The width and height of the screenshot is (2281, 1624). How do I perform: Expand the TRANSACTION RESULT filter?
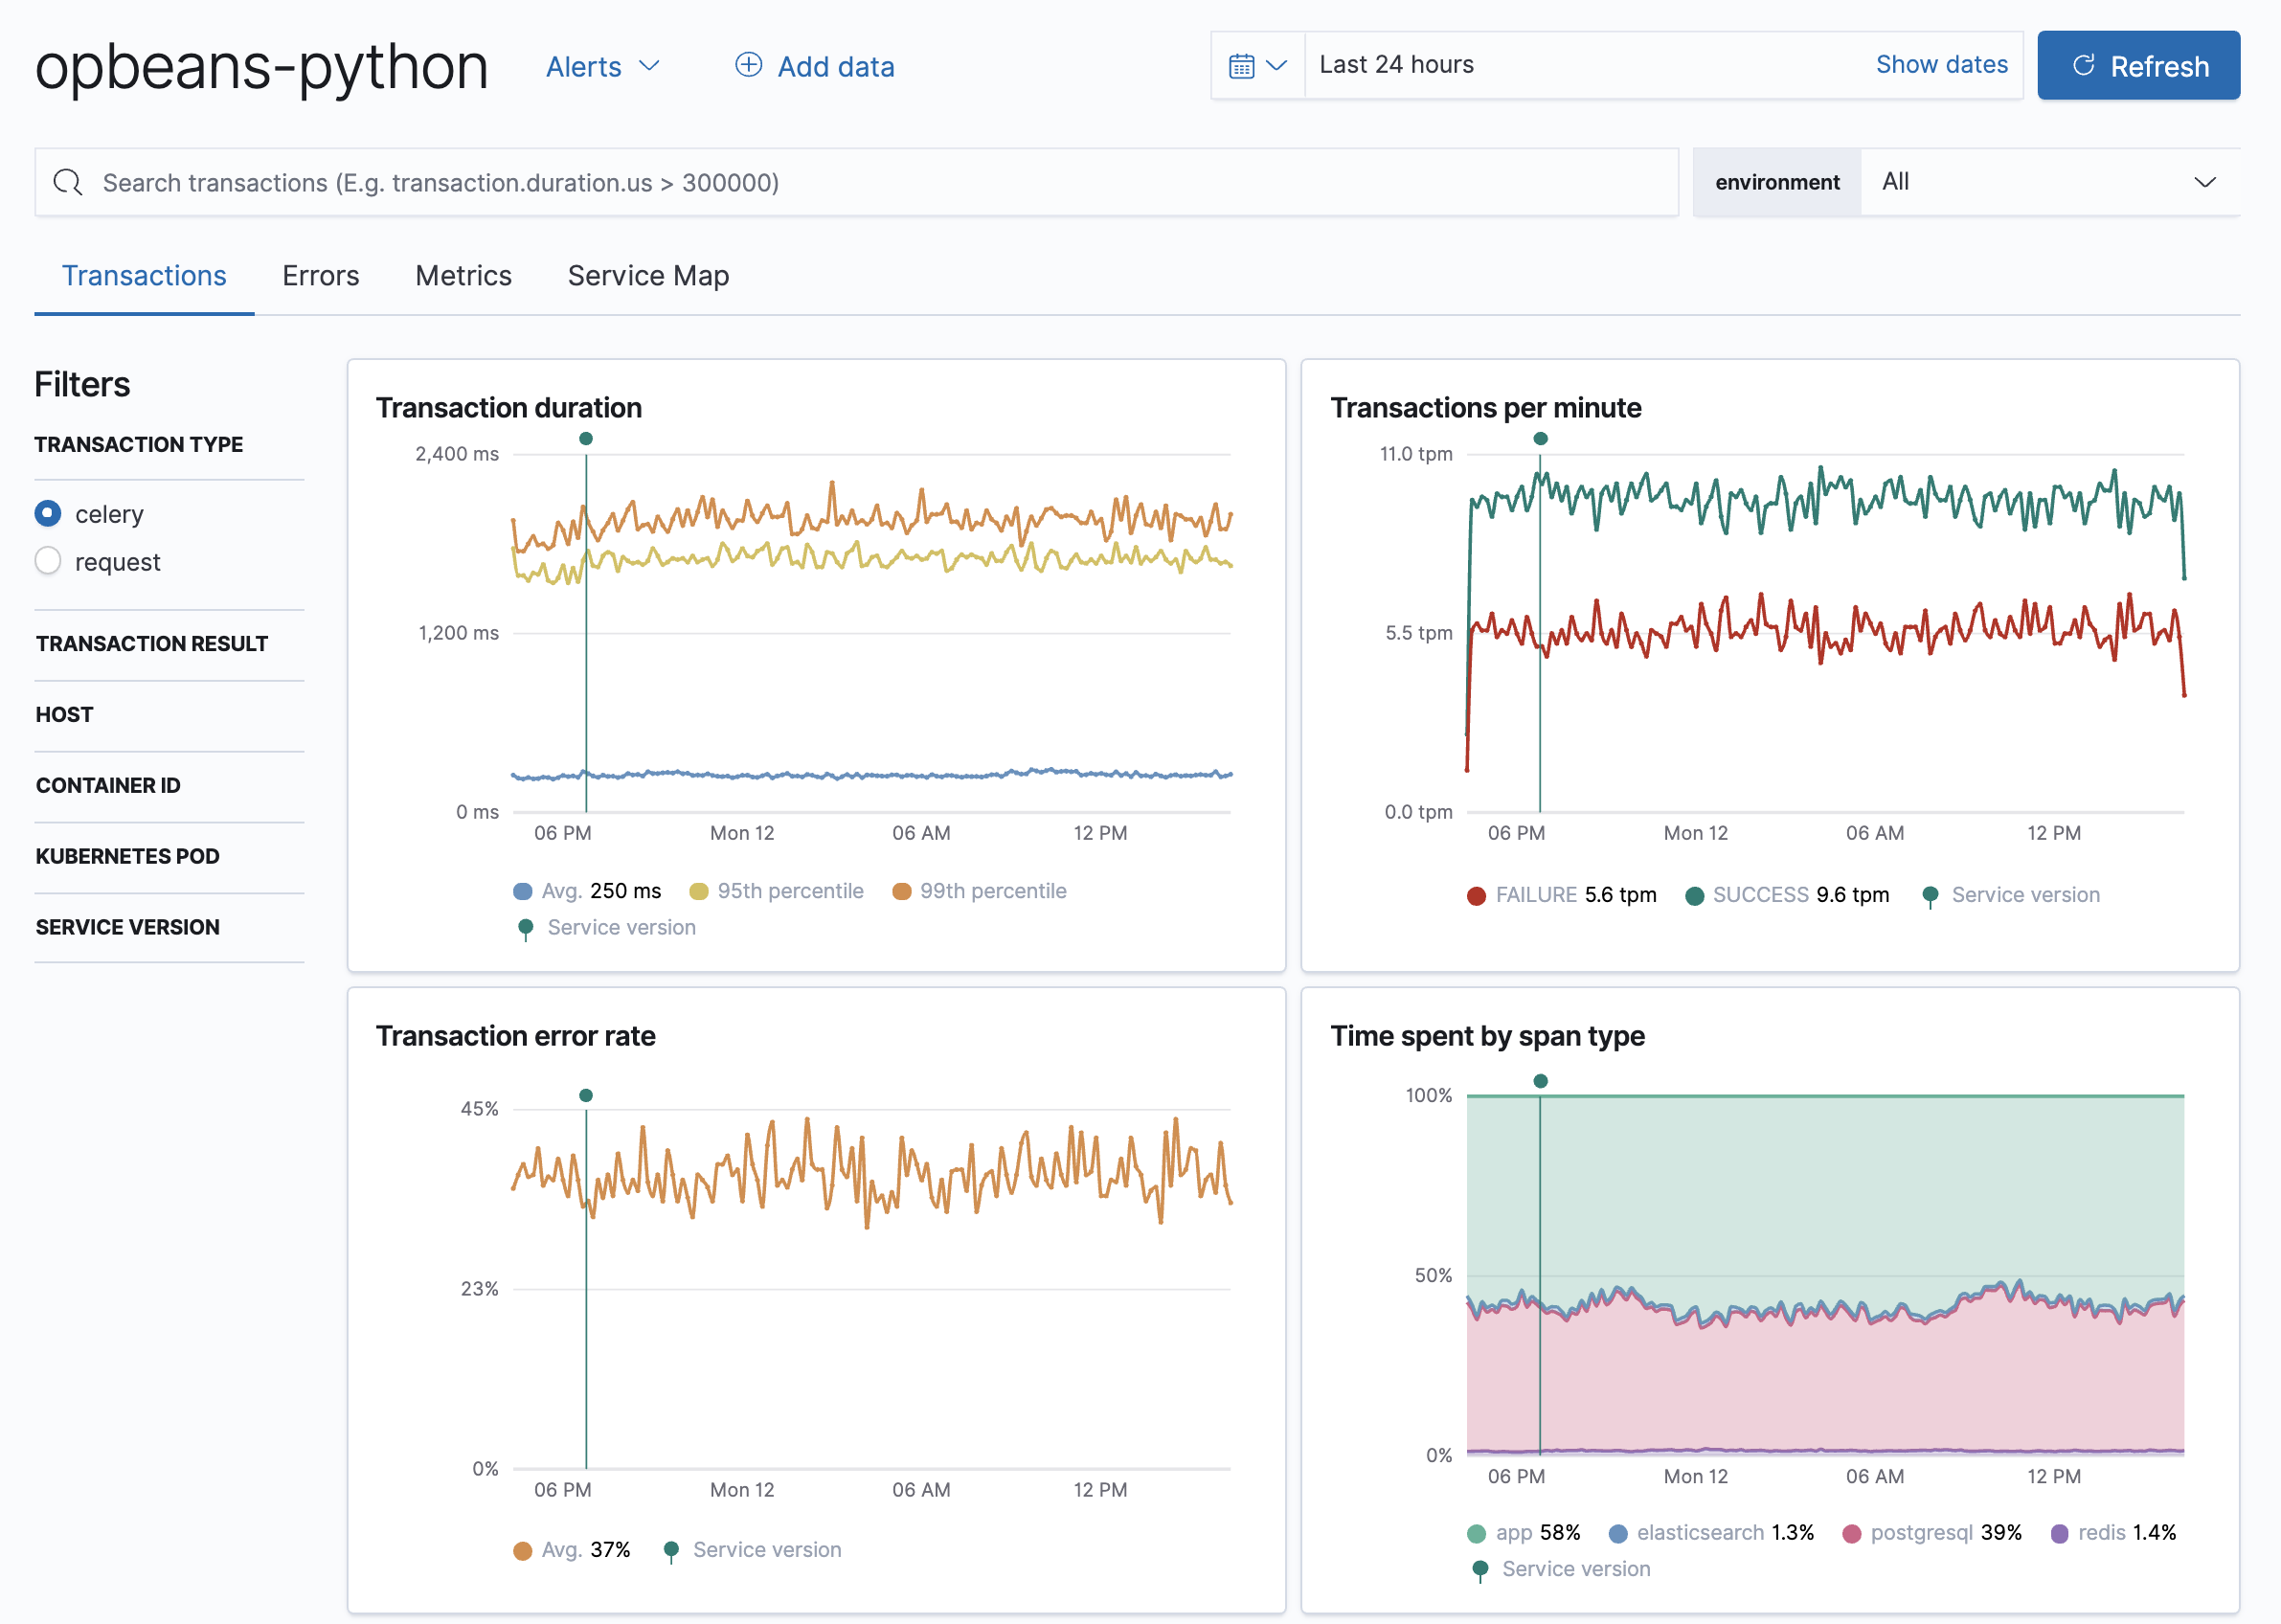pos(154,643)
